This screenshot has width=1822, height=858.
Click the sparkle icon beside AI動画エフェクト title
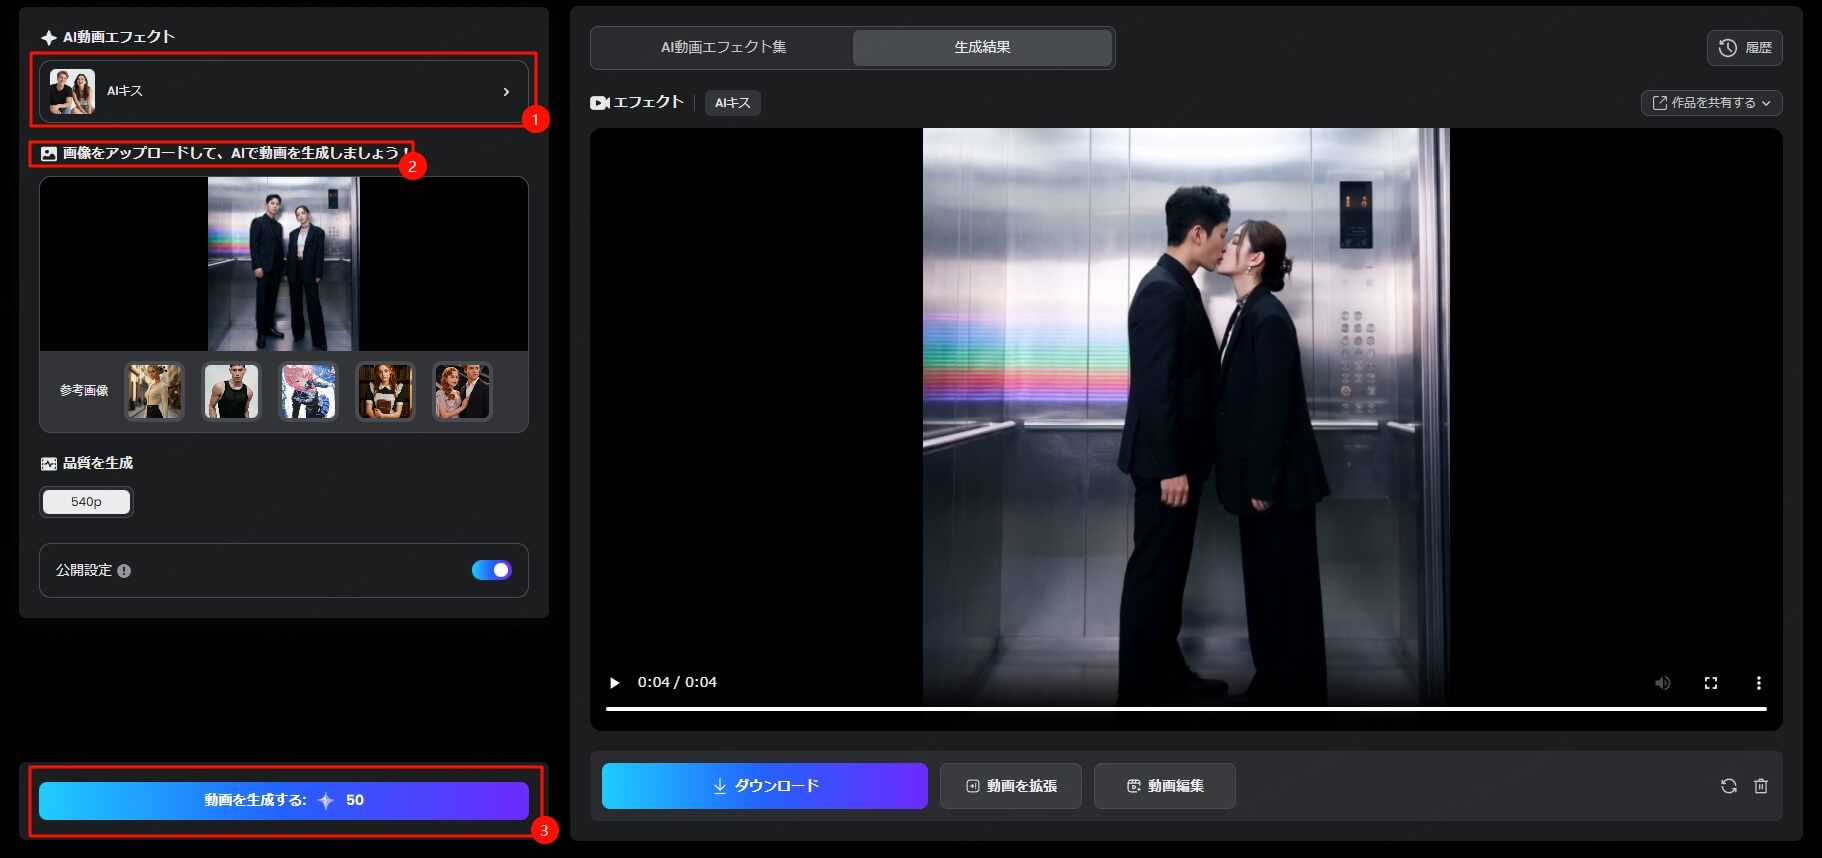(48, 37)
